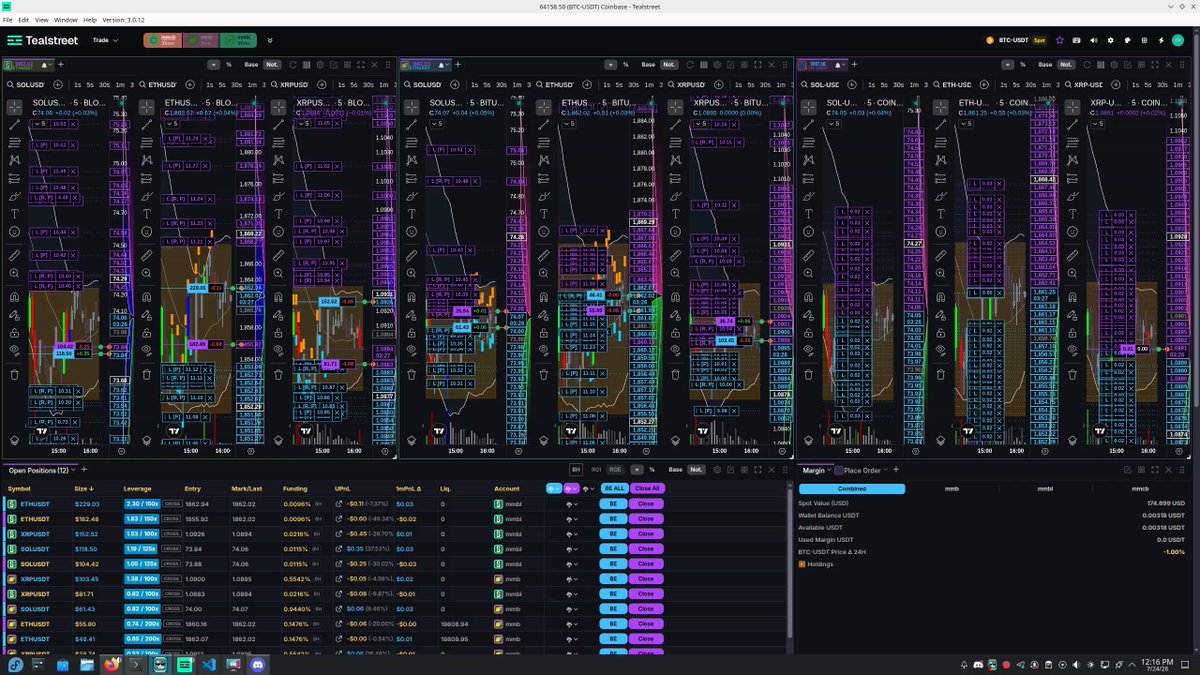
Task: Expand the Open Positions tab dropdown arrow
Action: pyautogui.click(x=75, y=470)
